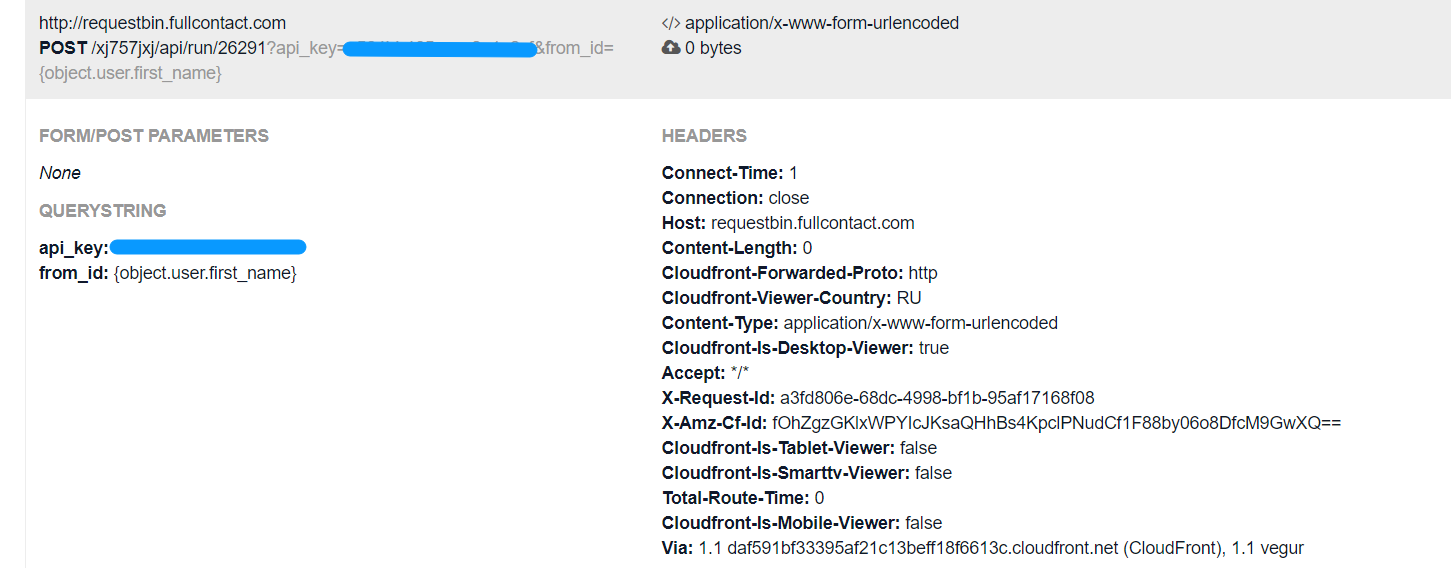Click the bold POST method label

[63, 48]
